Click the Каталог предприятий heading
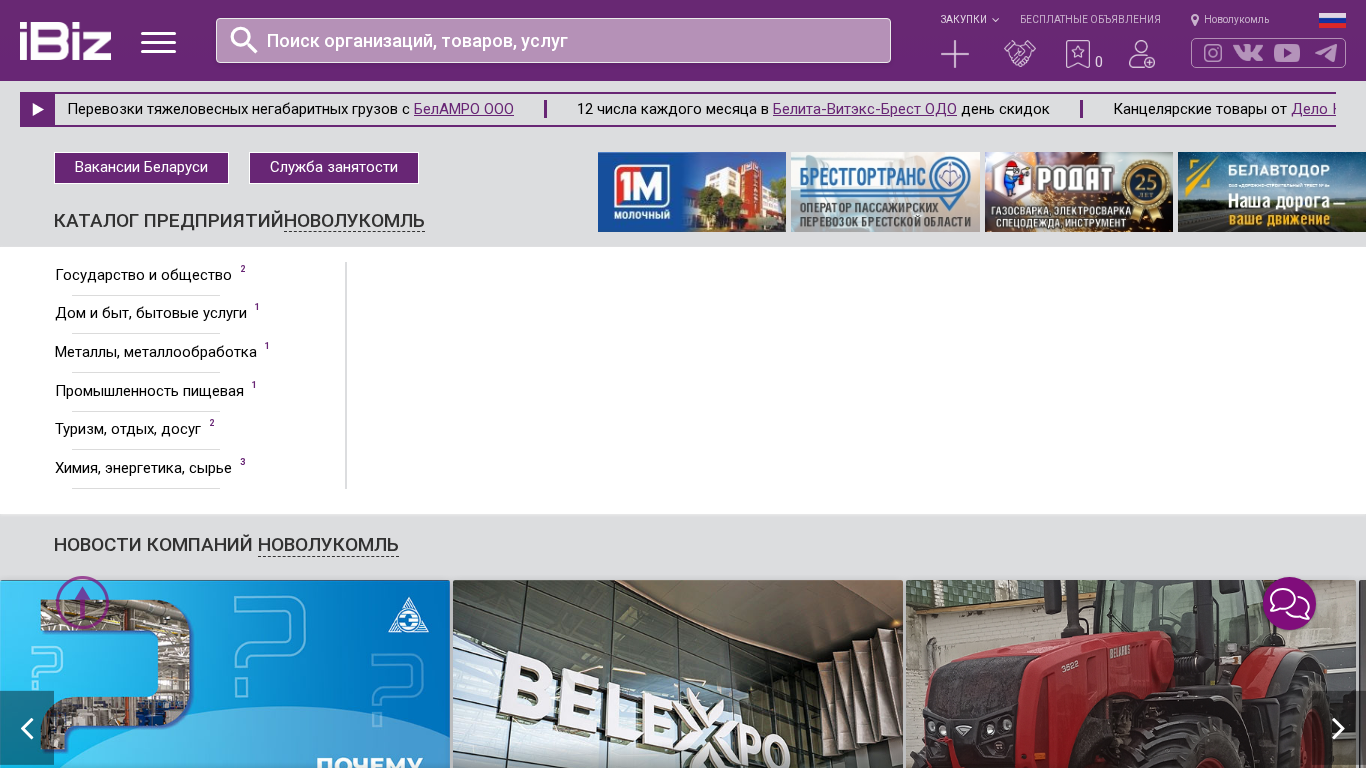Image resolution: width=1366 pixels, height=768 pixels. [x=169, y=221]
